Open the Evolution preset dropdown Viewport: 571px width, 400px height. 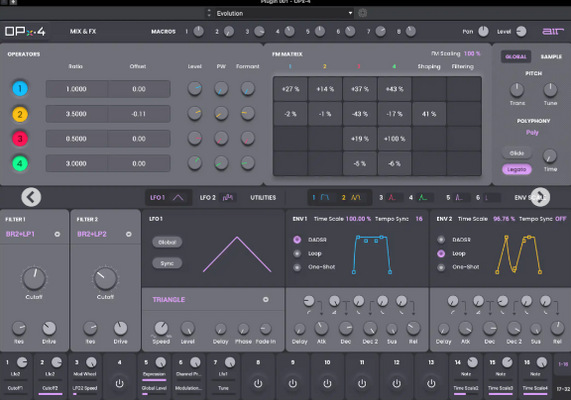284,13
